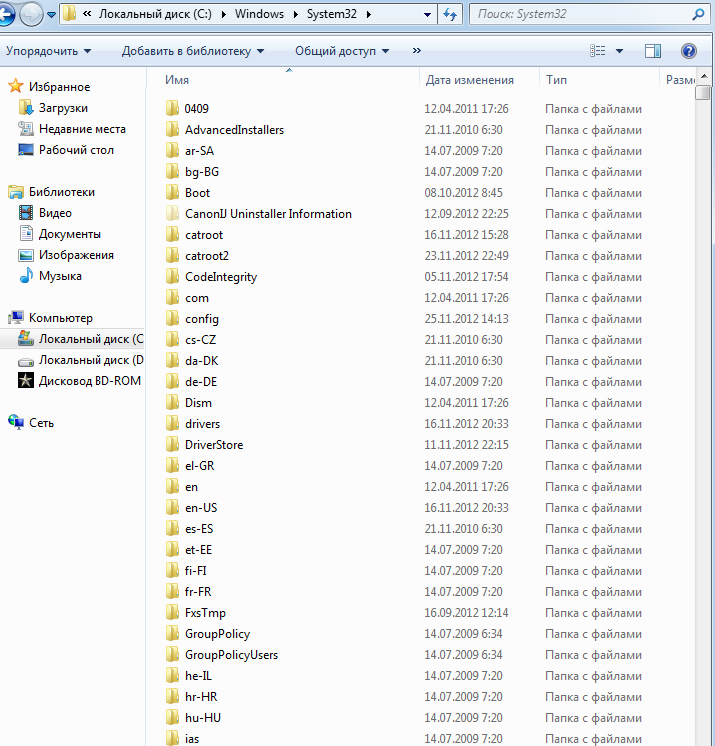Open Загрузки in the favorites pane

[x=63, y=108]
